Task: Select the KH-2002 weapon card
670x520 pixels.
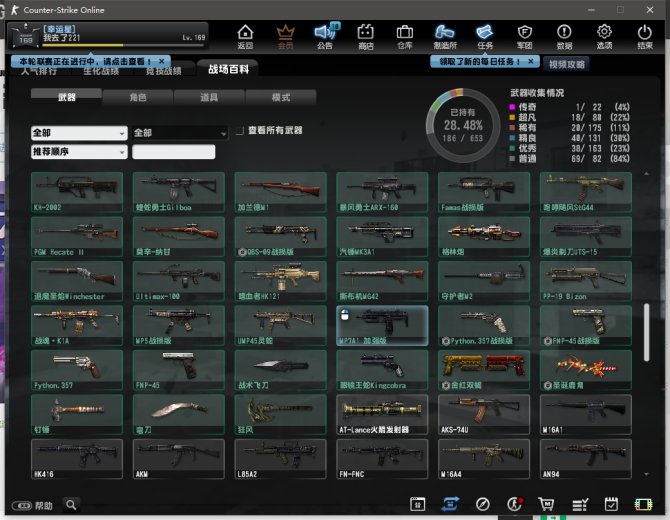Action: [x=77, y=192]
